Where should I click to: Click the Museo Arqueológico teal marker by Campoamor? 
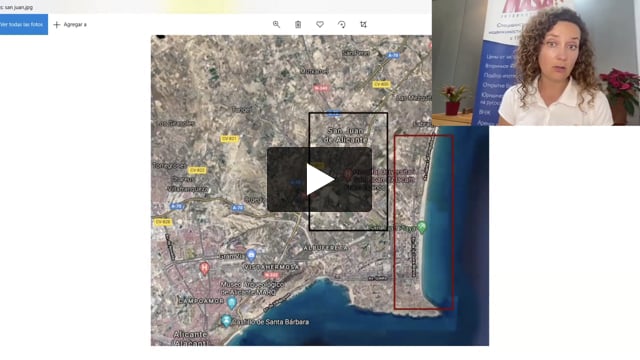tap(232, 303)
